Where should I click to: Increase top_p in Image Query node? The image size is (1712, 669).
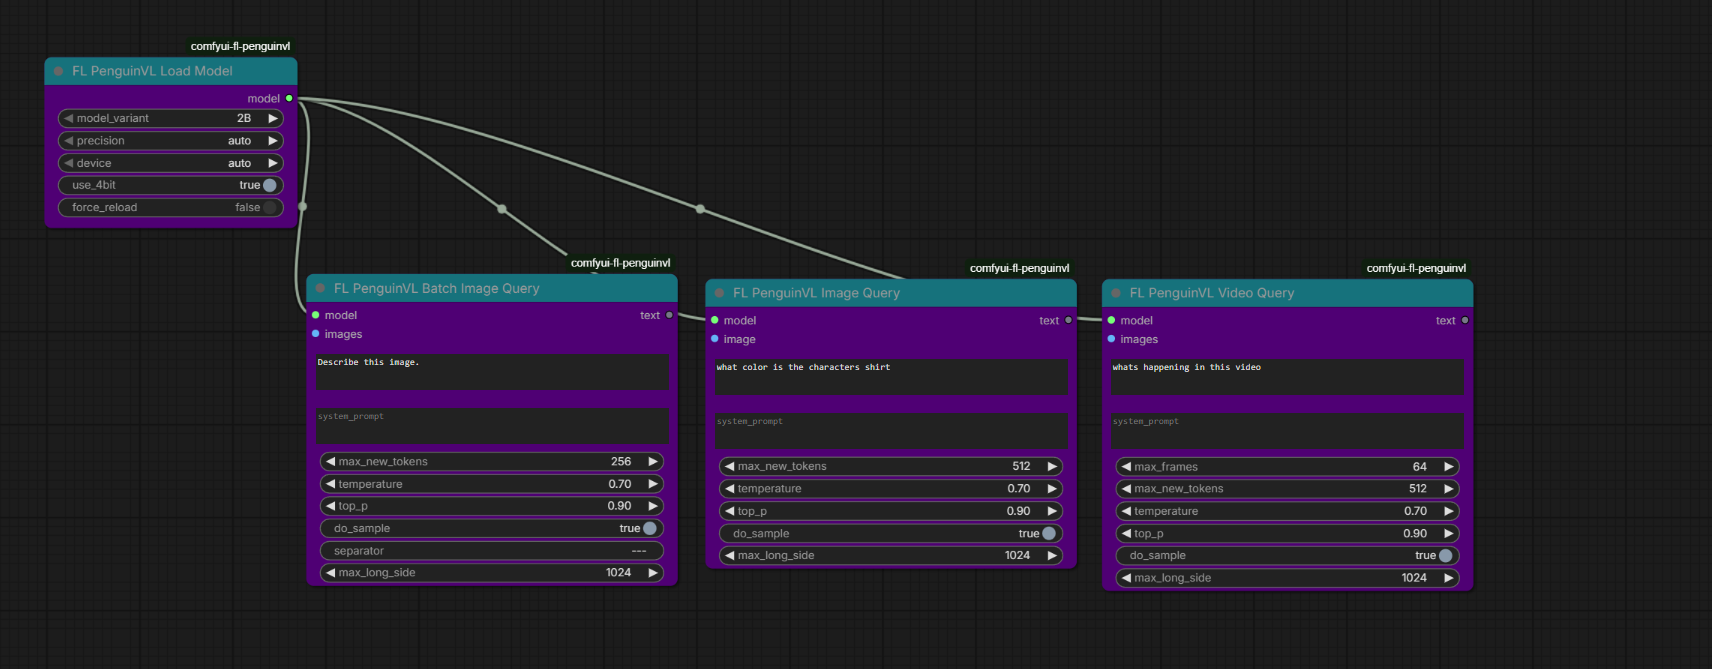pyautogui.click(x=1052, y=511)
